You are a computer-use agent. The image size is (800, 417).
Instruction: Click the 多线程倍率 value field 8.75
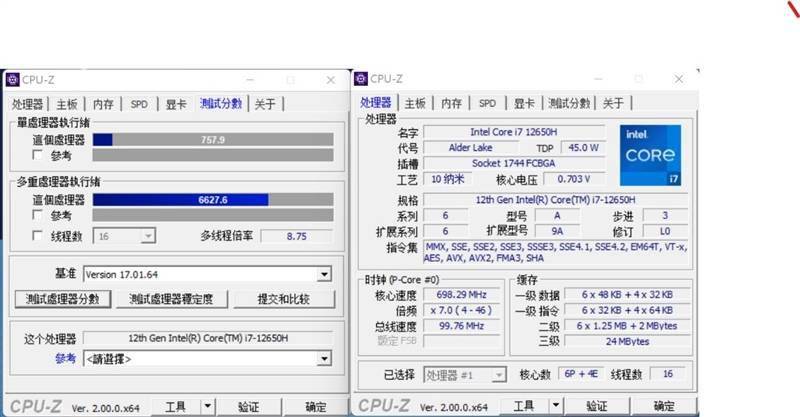coord(296,236)
